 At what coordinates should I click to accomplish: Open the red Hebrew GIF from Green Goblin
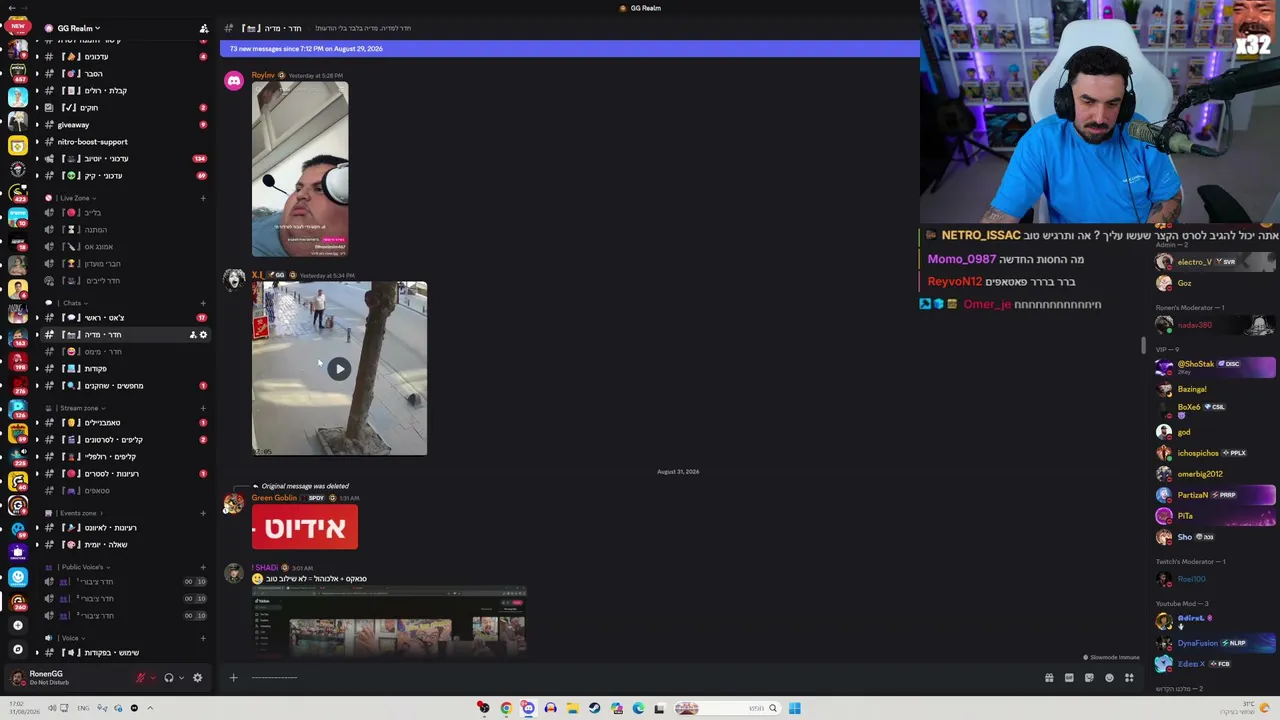click(x=305, y=527)
